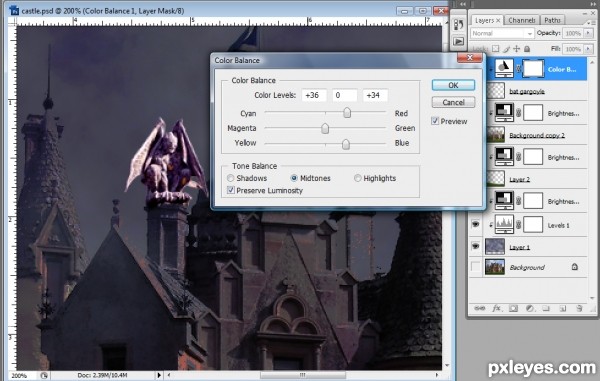Image resolution: width=600 pixels, height=381 pixels.
Task: Open layer style fx menu icon
Action: pos(496,308)
